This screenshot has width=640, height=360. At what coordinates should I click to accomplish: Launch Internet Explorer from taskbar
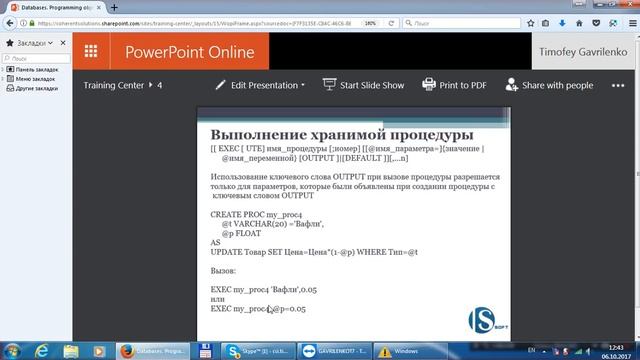[42, 351]
